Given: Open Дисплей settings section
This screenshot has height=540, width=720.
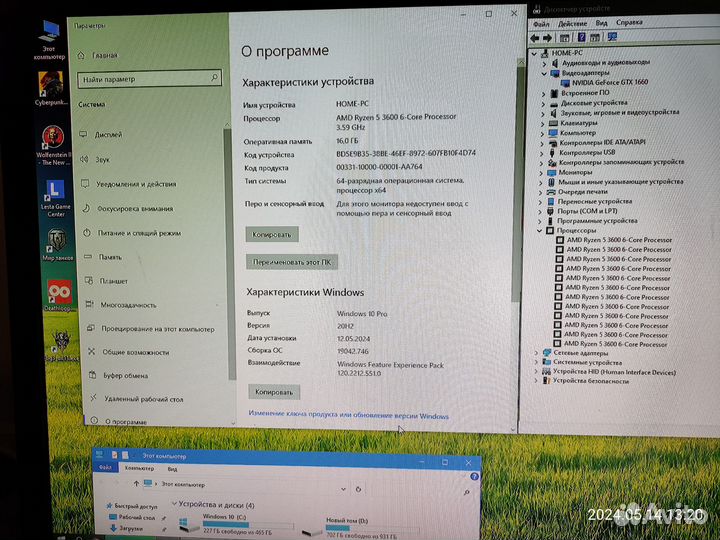Looking at the screenshot, I should [101, 135].
